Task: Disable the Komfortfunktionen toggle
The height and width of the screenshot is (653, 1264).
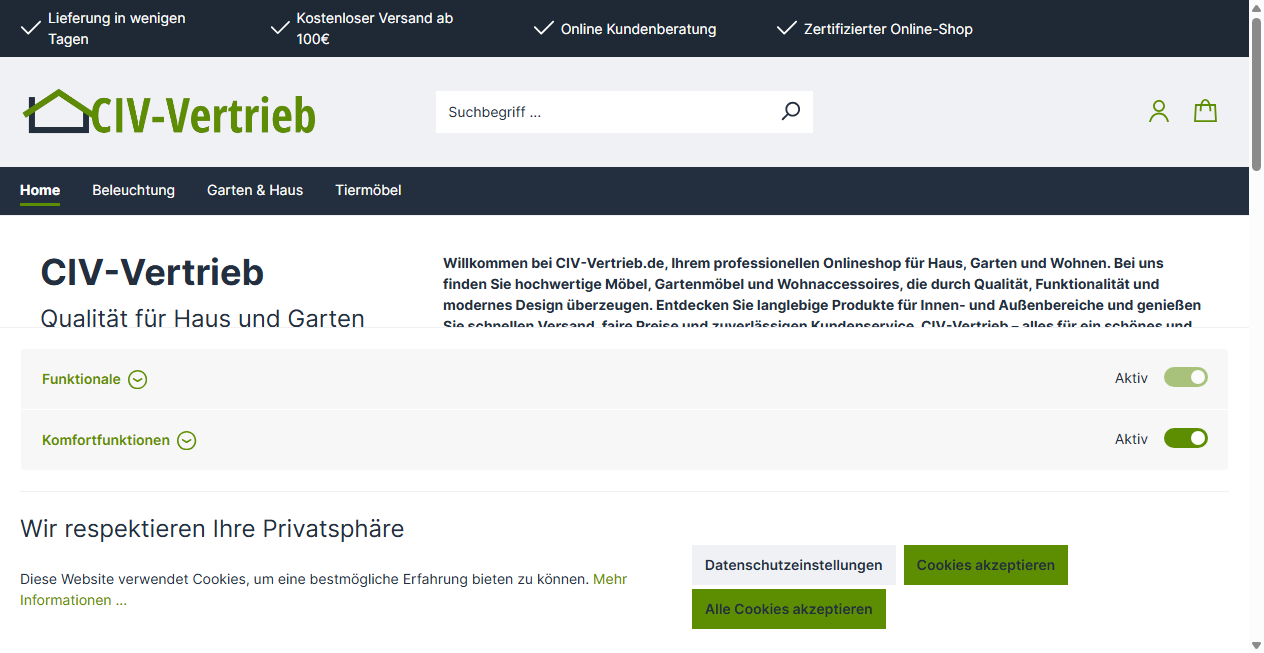Action: tap(1185, 438)
